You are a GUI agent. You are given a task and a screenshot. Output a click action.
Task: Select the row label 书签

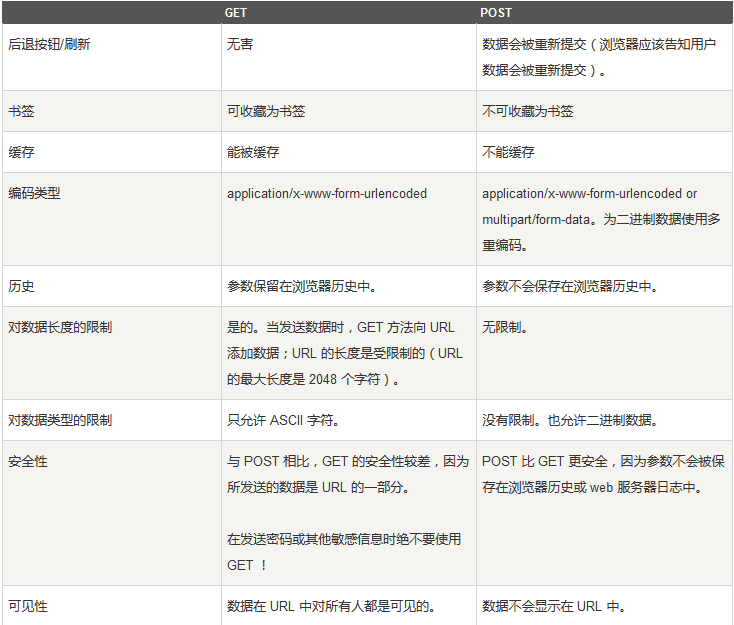pyautogui.click(x=21, y=111)
